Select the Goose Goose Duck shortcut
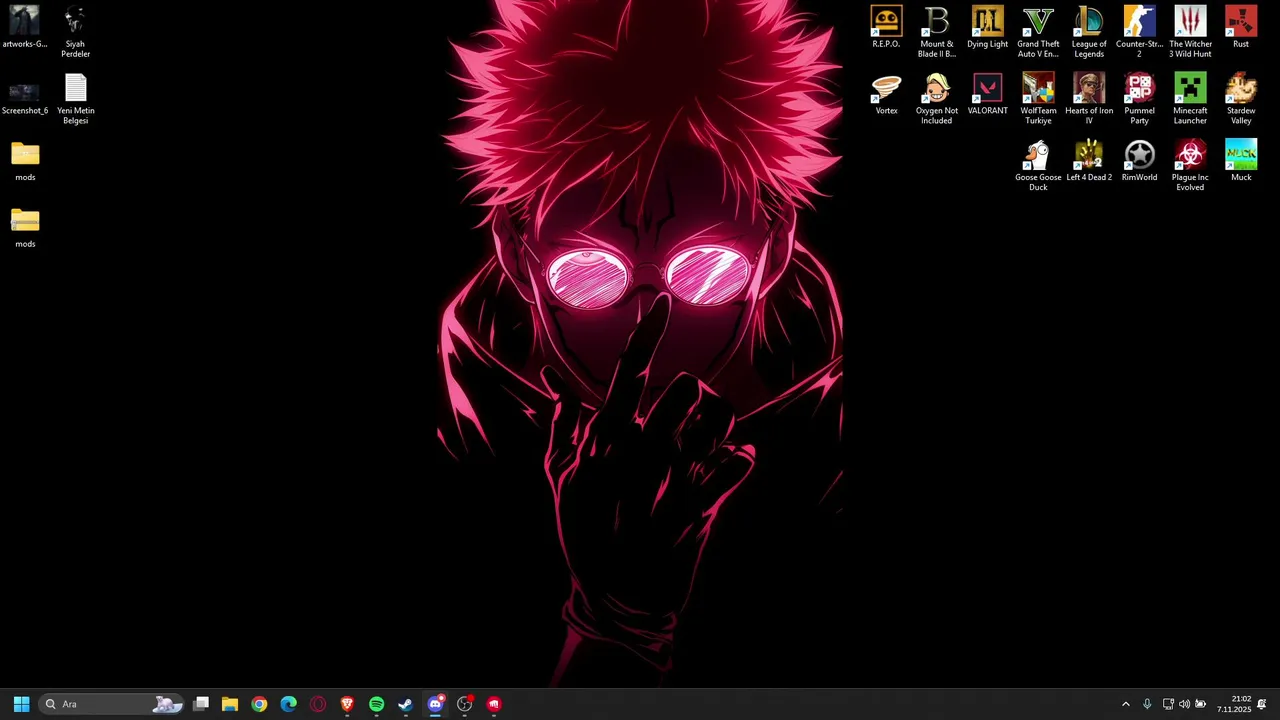 1038,166
